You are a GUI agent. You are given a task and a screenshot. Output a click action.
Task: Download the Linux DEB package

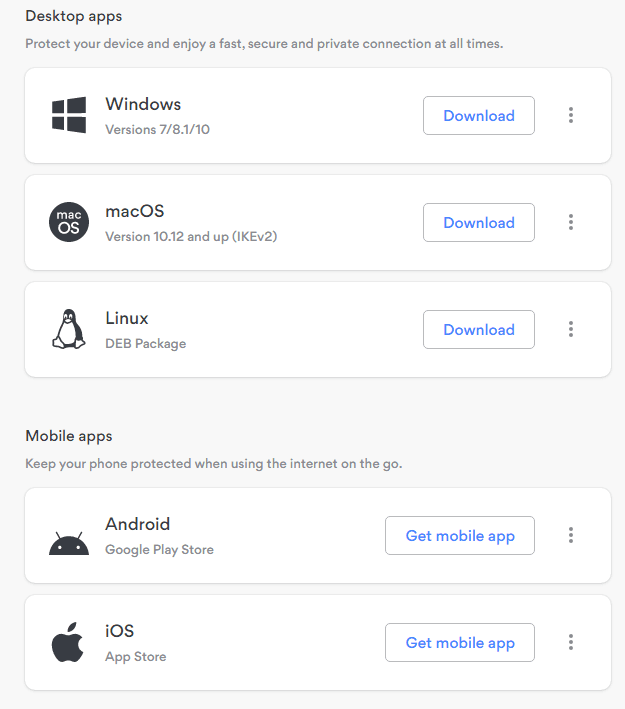coord(478,329)
